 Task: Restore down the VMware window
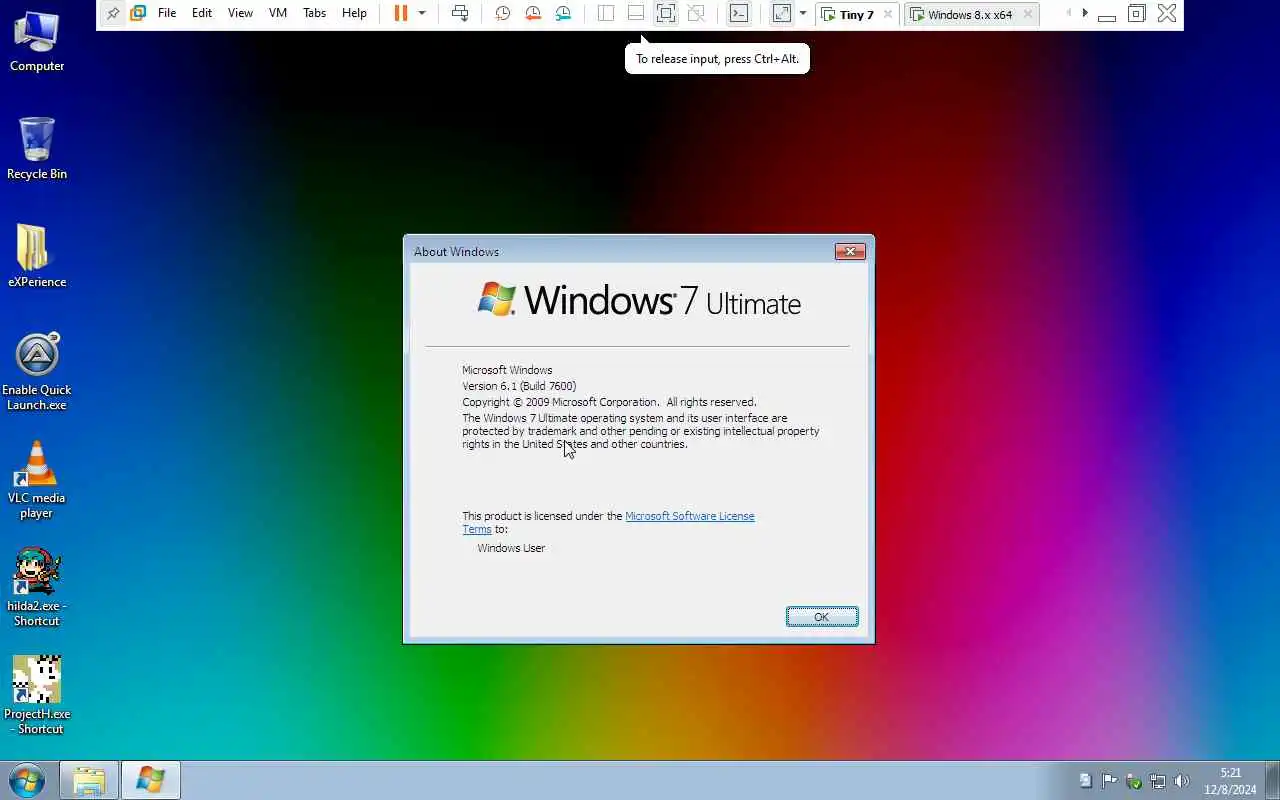[1137, 13]
